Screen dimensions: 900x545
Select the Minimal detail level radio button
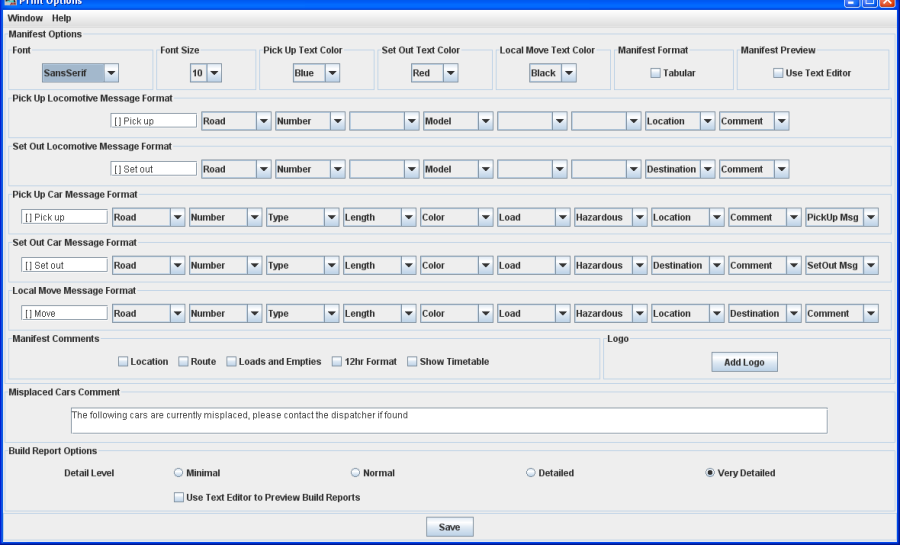(x=179, y=473)
